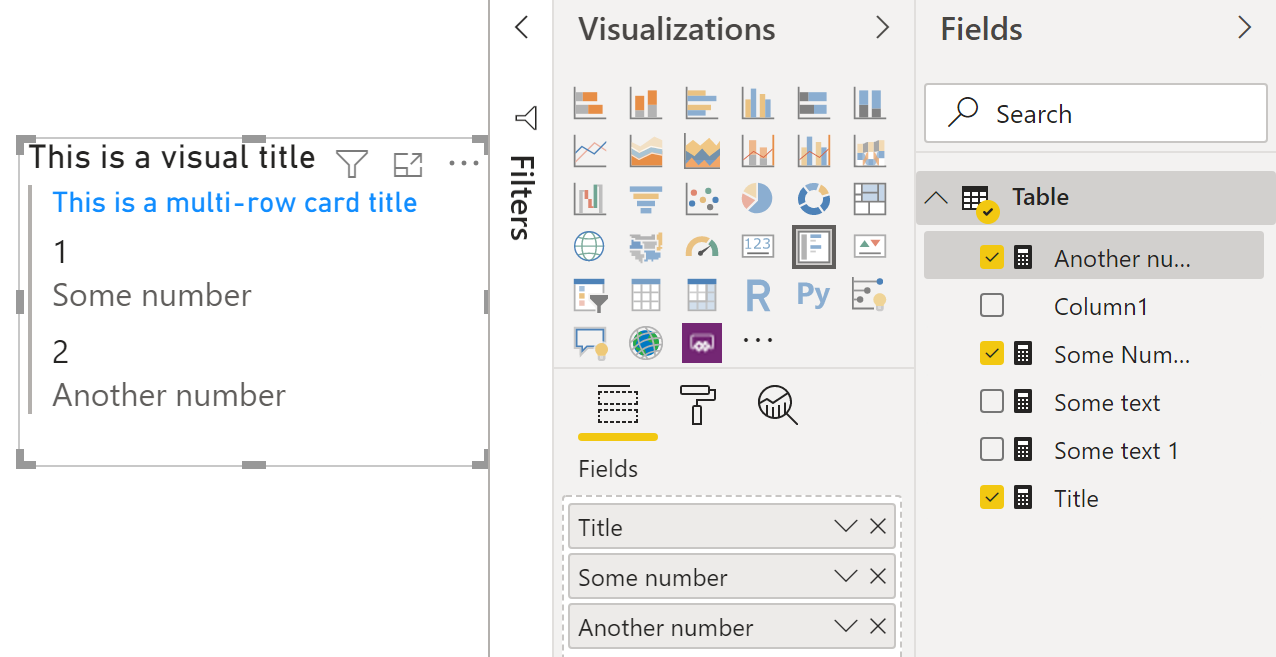
Task: Select the KPI visual
Action: (869, 246)
